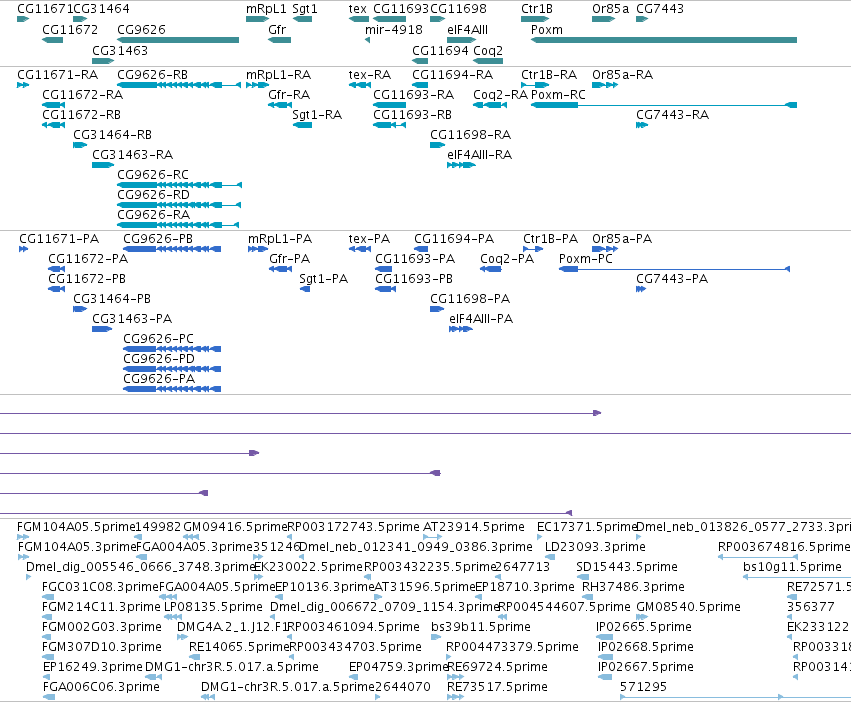Select the CG11694 gene label
The image size is (851, 702).
[x=440, y=50]
